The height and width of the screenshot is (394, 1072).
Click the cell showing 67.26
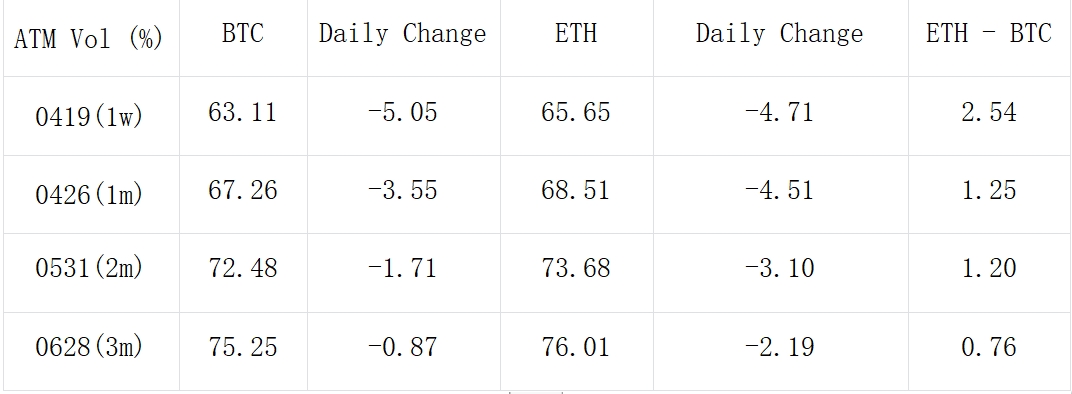coord(243,194)
